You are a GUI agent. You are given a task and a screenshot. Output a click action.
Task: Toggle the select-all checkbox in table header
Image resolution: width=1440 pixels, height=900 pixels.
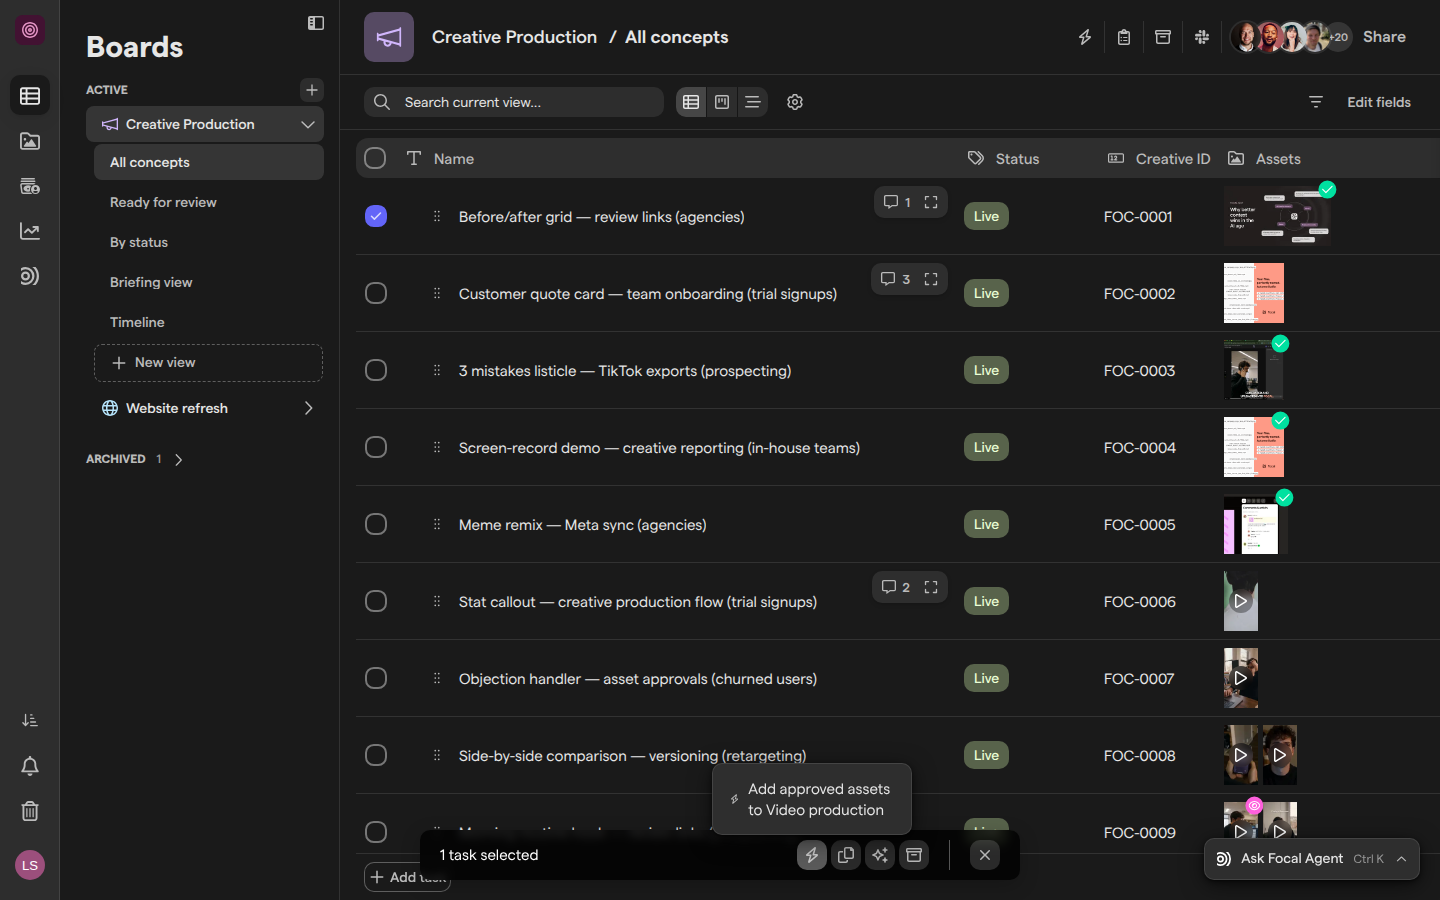point(375,158)
